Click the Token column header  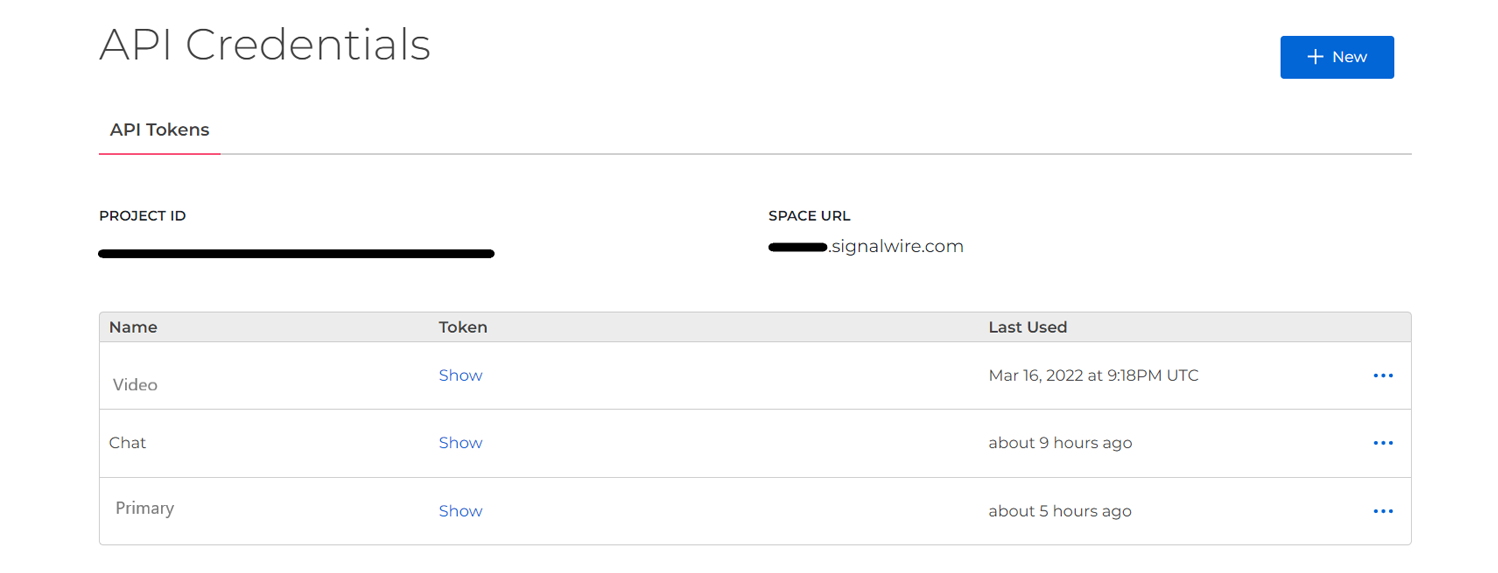coord(462,327)
